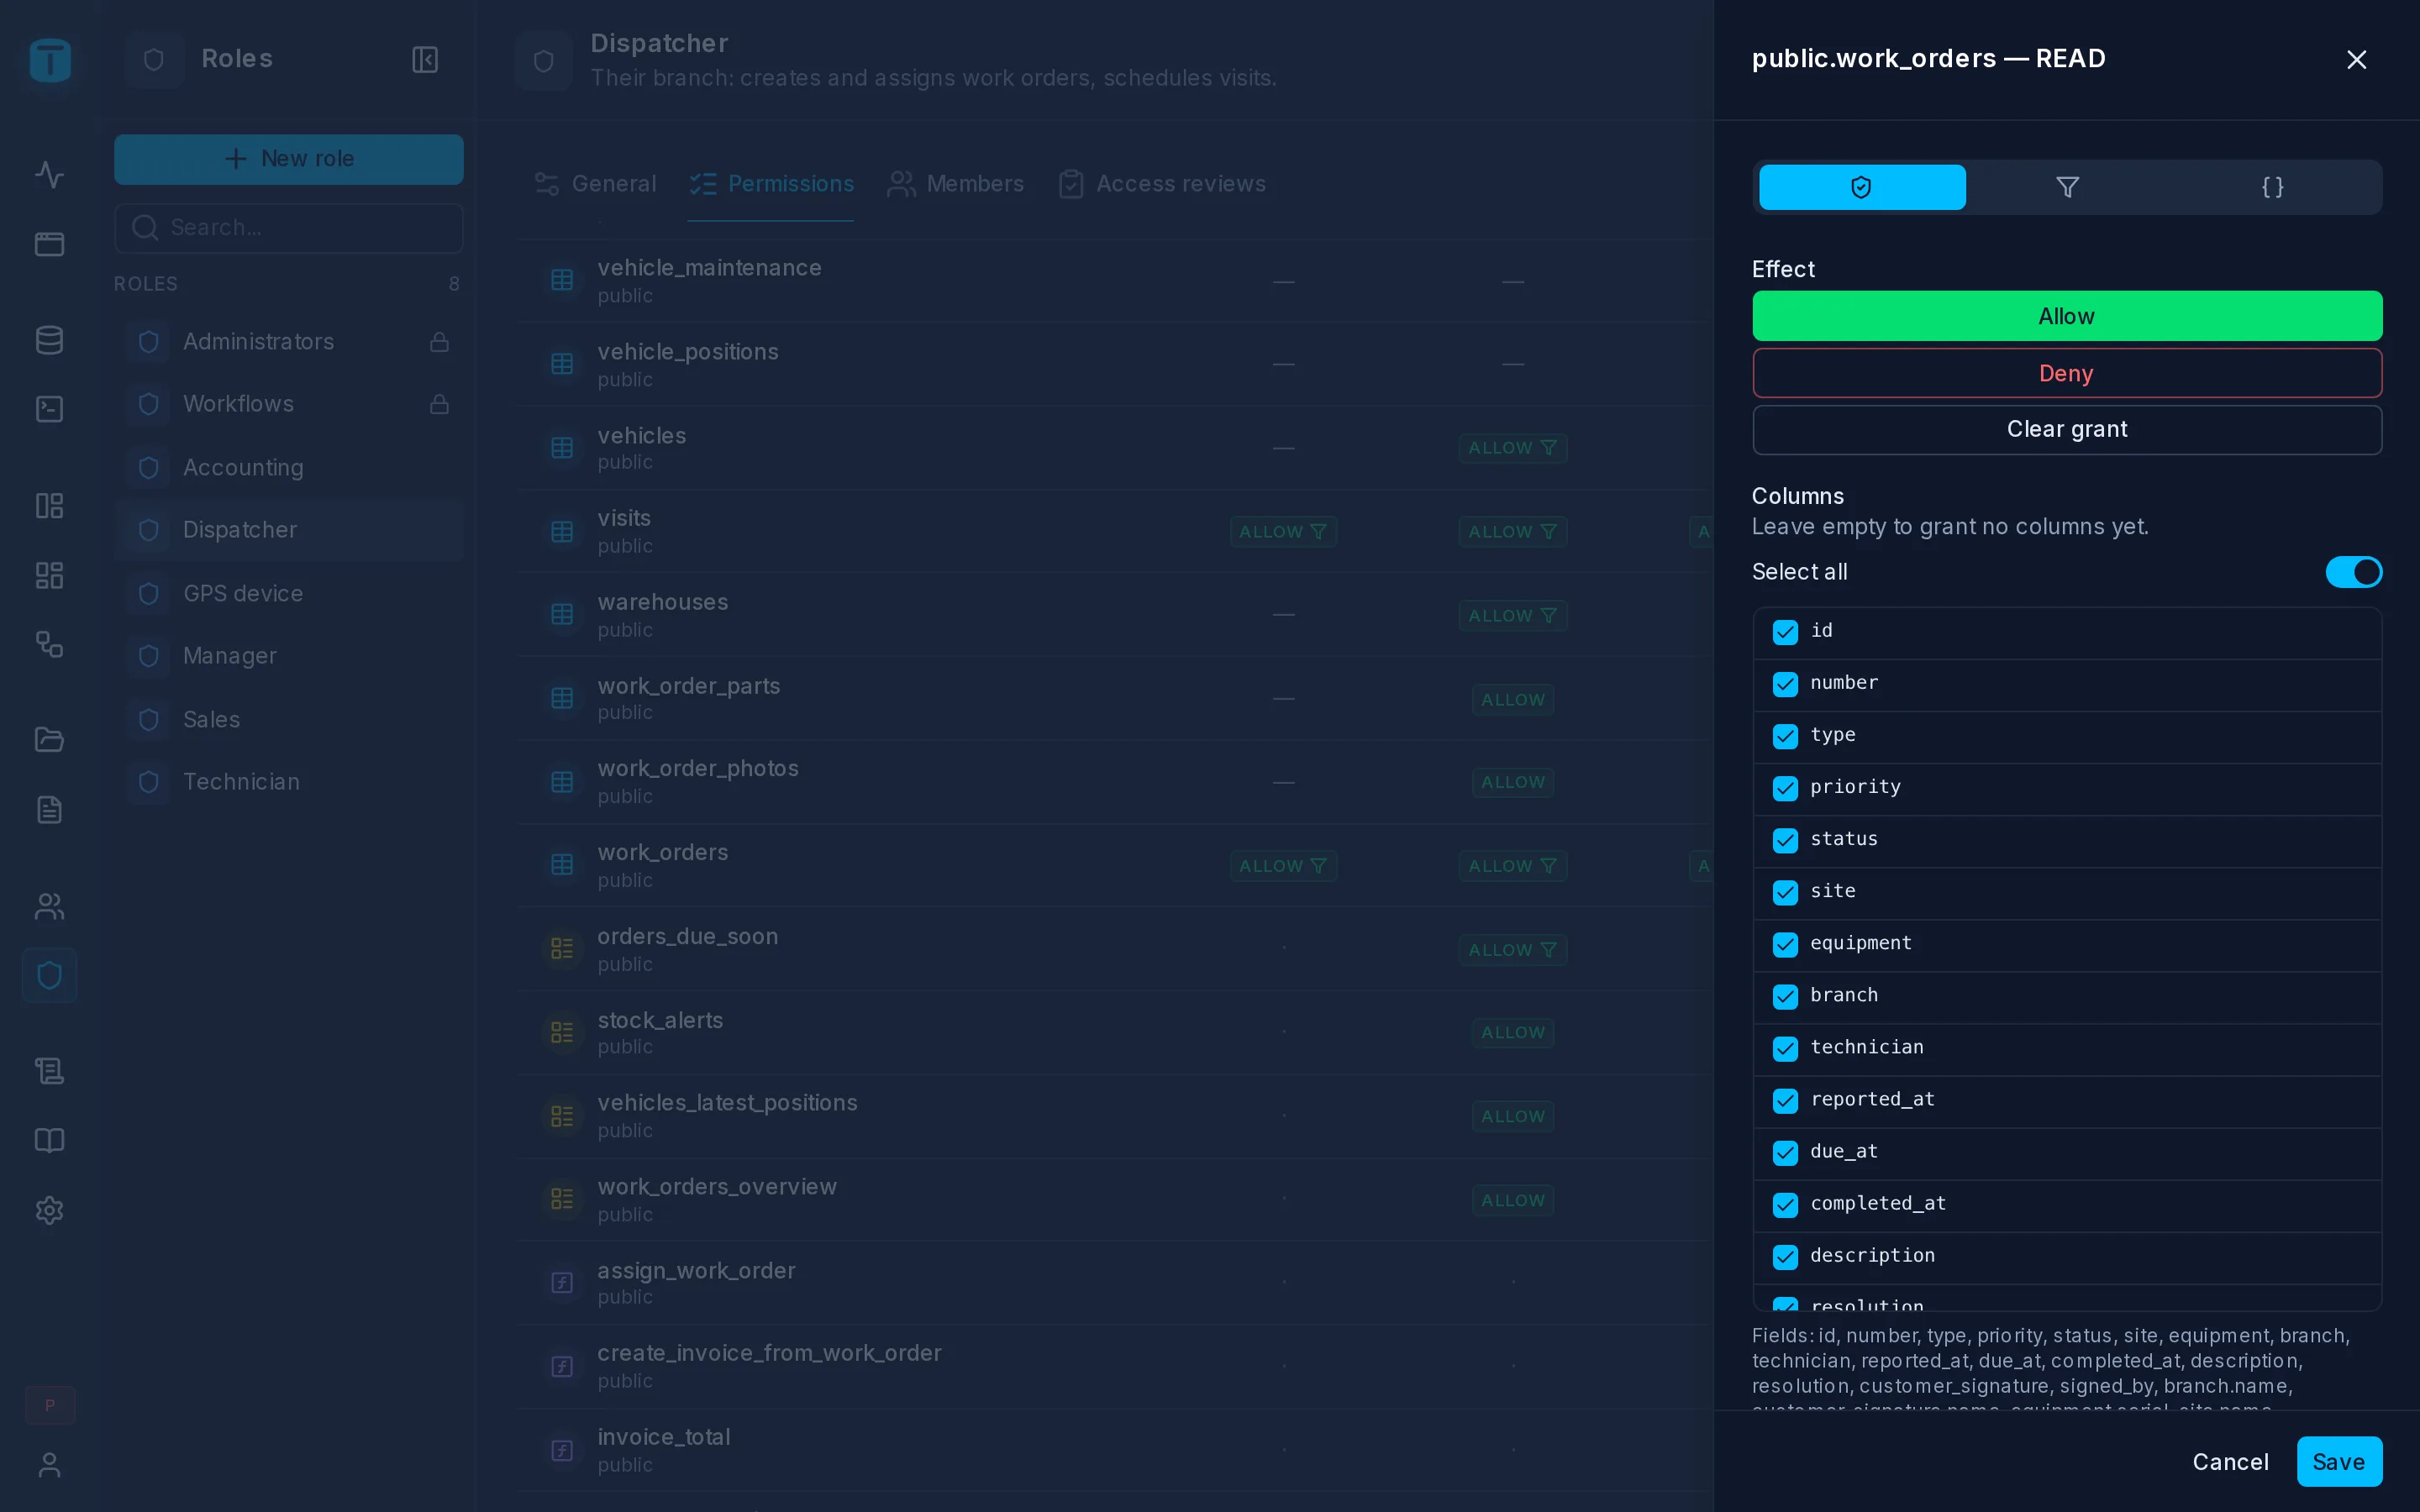This screenshot has height=1512, width=2420.
Task: Switch to the filter tab in the permission panel
Action: click(x=2067, y=187)
